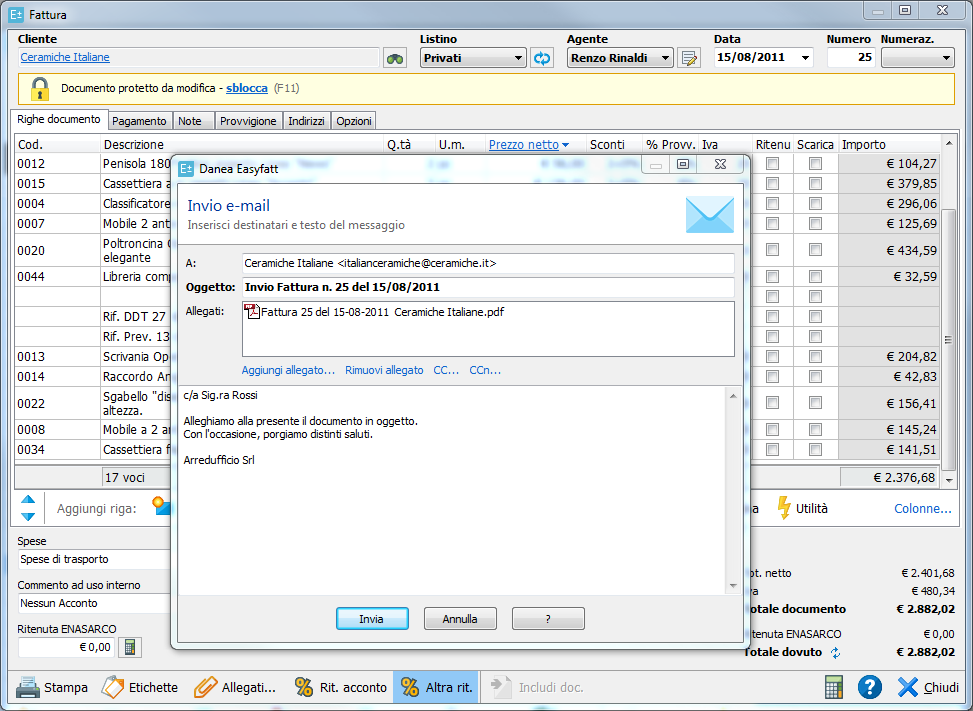Click the Aggiungi allegato link
Image resolution: width=973 pixels, height=711 pixels.
288,370
